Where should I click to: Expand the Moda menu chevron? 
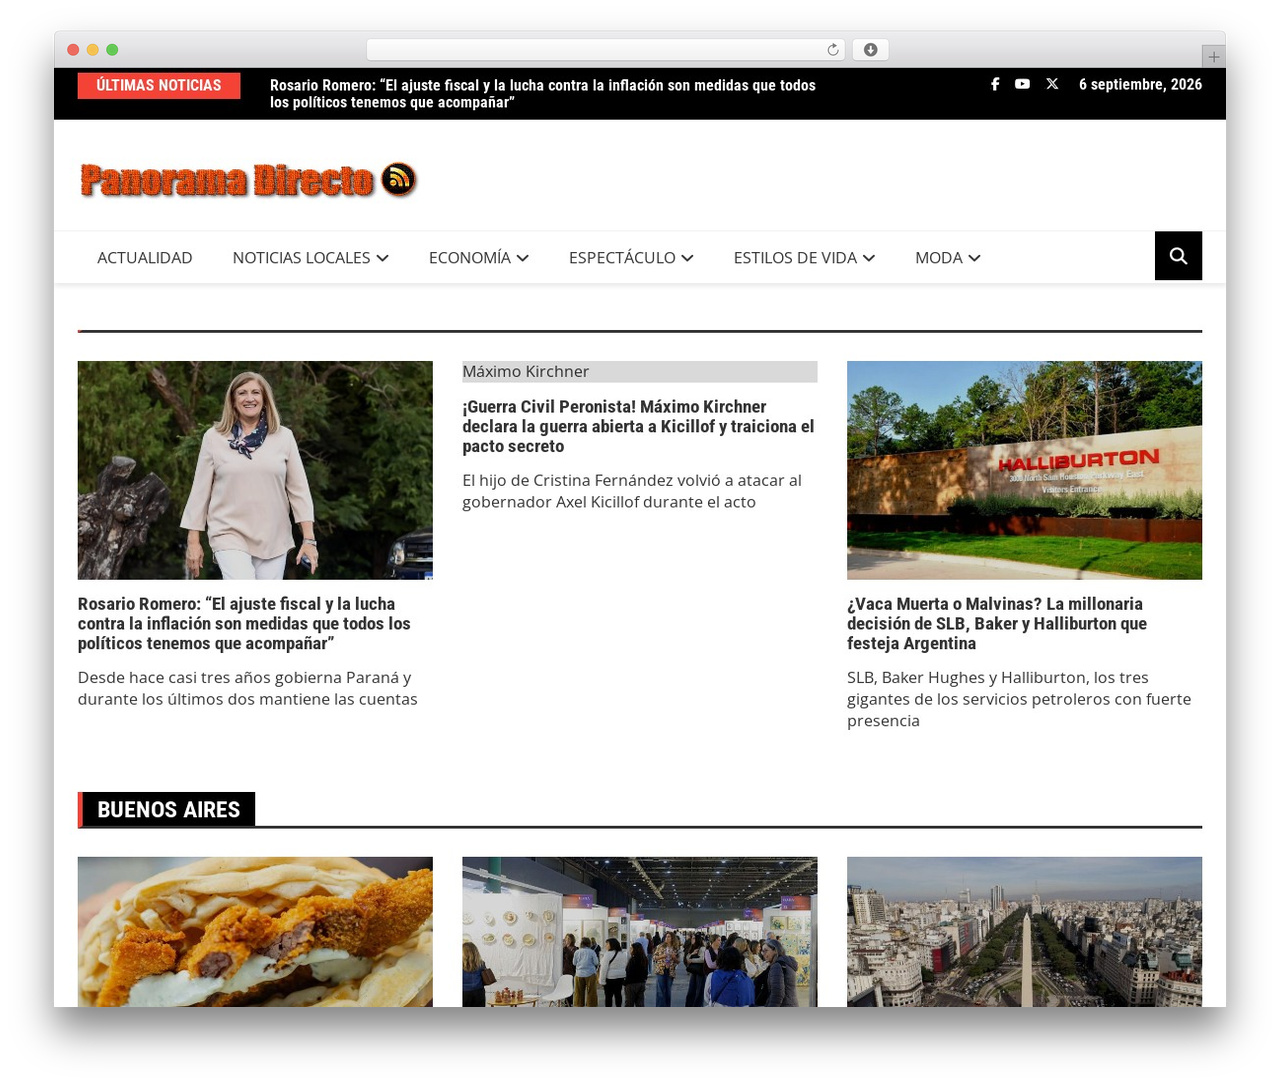point(974,258)
